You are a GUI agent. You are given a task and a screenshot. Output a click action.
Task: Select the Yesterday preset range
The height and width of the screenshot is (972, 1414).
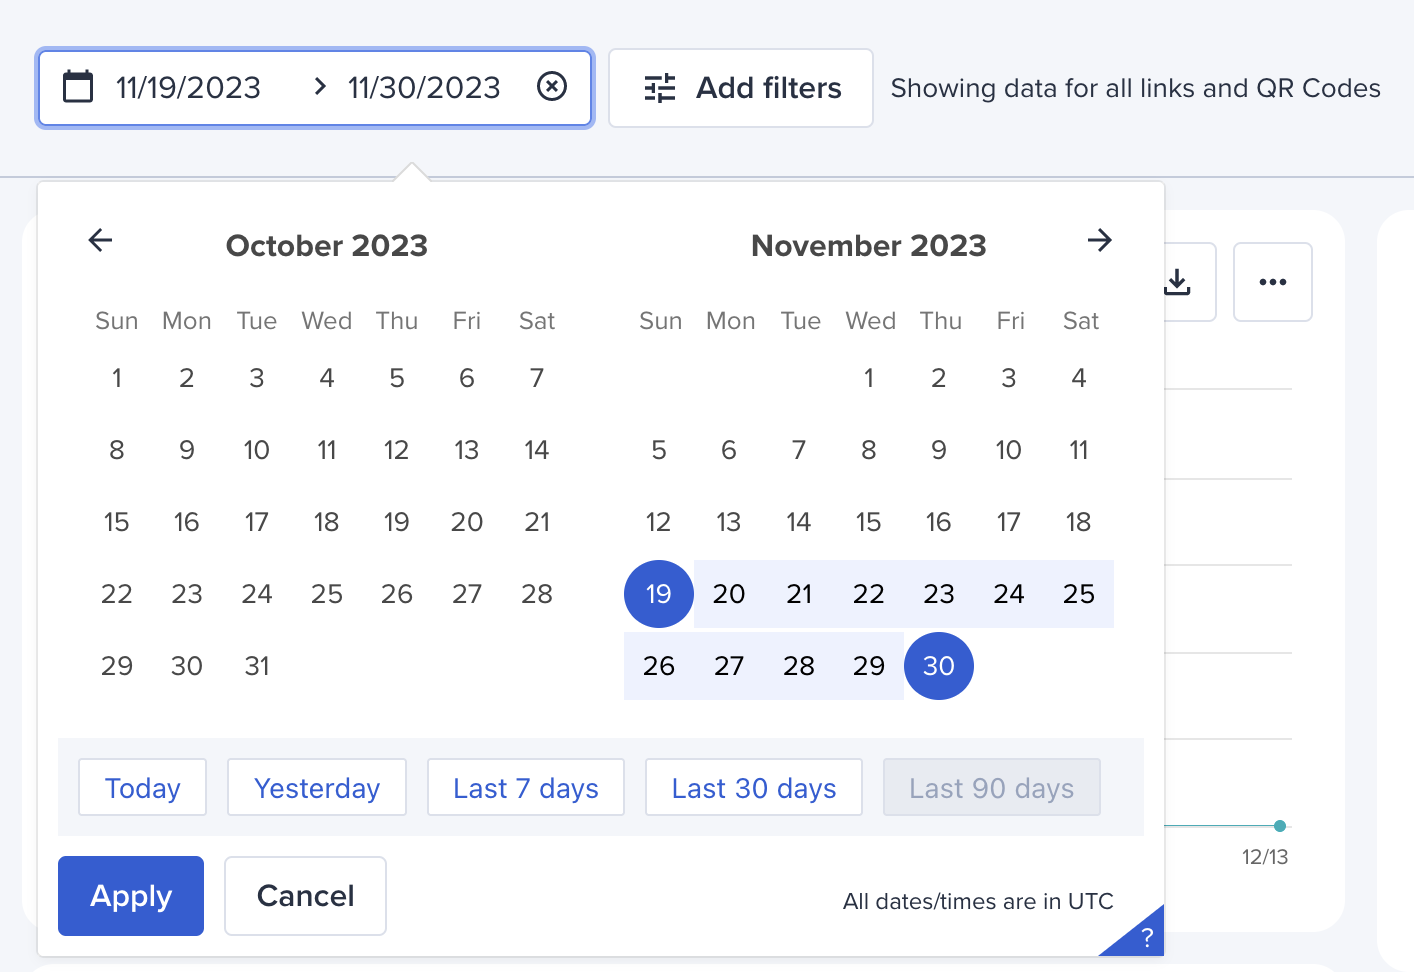click(x=317, y=788)
